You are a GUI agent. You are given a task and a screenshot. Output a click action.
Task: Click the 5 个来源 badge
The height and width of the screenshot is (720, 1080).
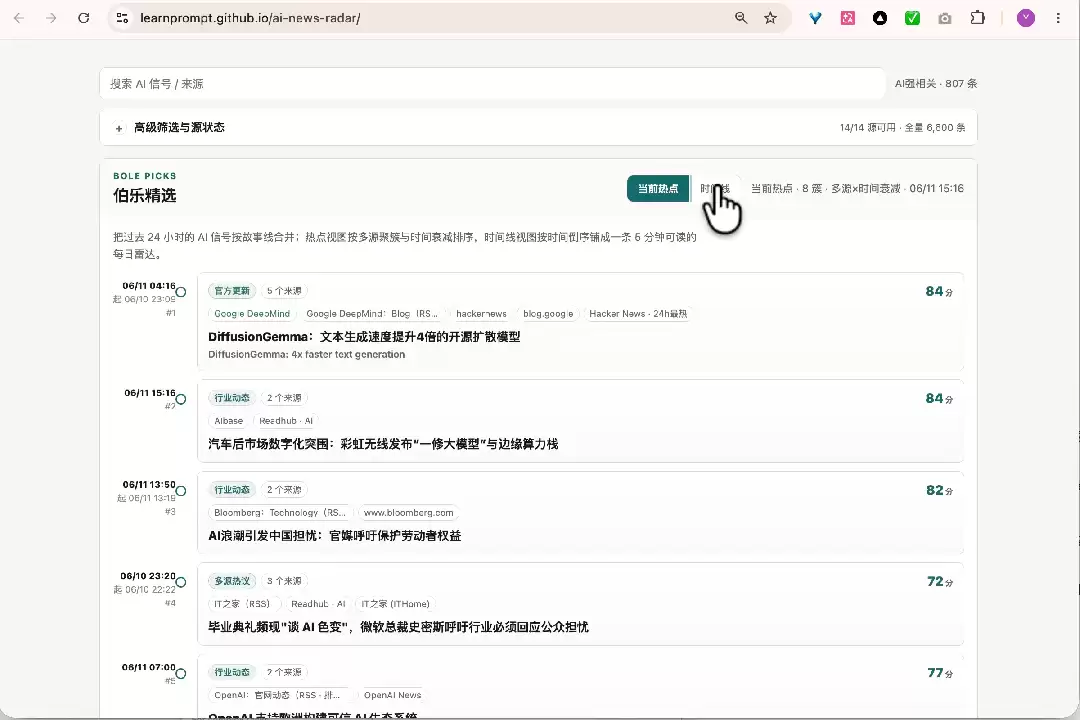(284, 291)
